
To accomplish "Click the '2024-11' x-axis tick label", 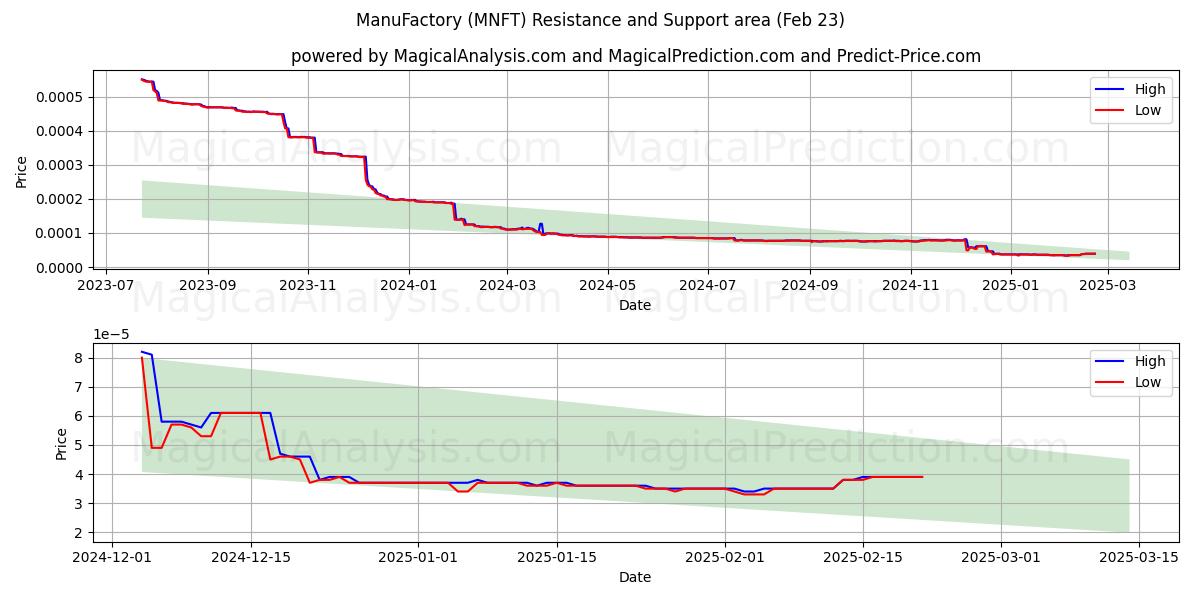I will (910, 286).
